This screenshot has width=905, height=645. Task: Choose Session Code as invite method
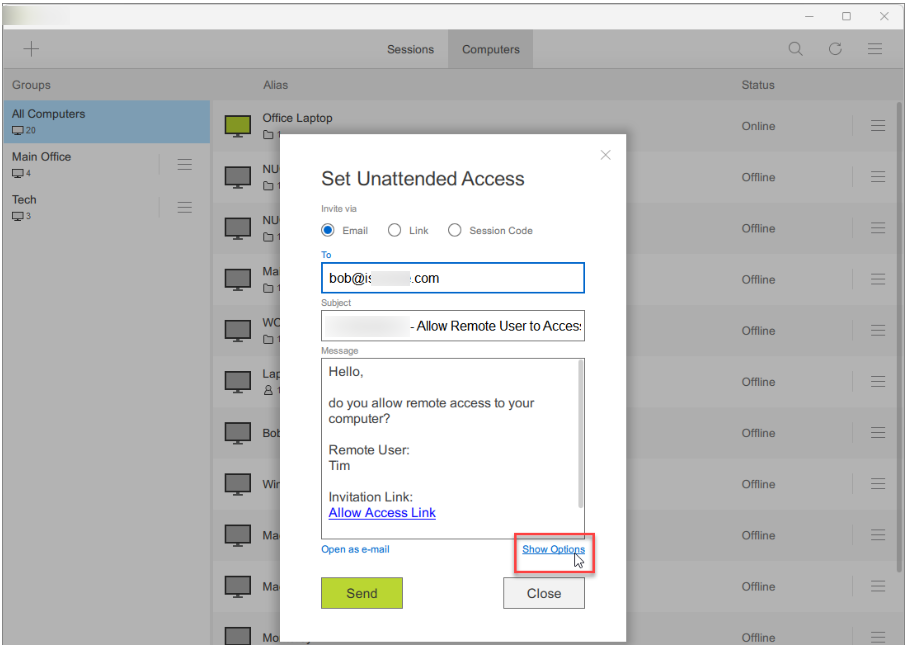tap(455, 229)
